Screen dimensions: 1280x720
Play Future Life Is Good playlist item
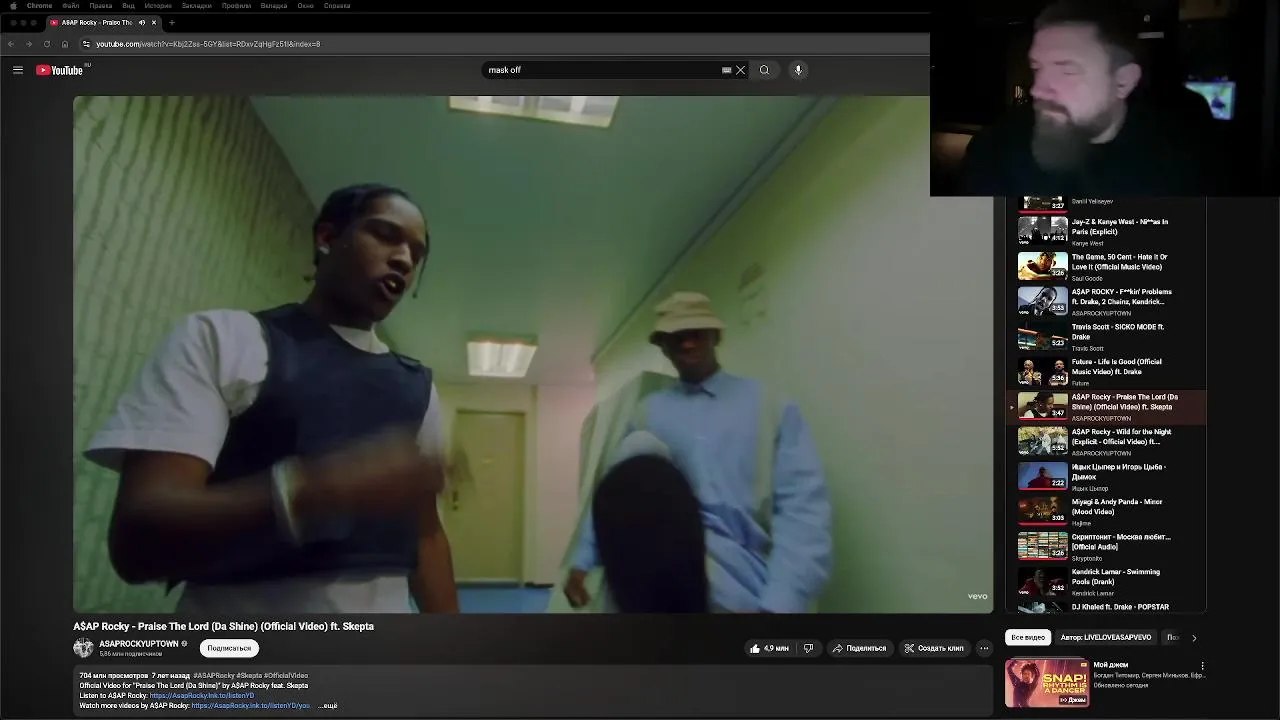[1106, 371]
